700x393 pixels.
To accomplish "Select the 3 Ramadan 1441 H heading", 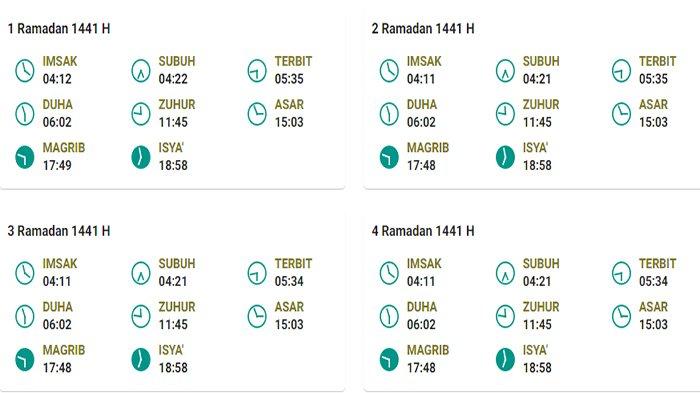I will [x=59, y=231].
